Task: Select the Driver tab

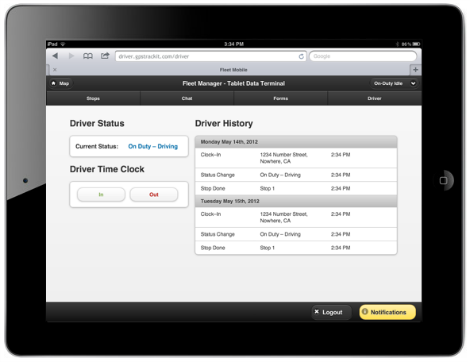Action: coord(375,98)
